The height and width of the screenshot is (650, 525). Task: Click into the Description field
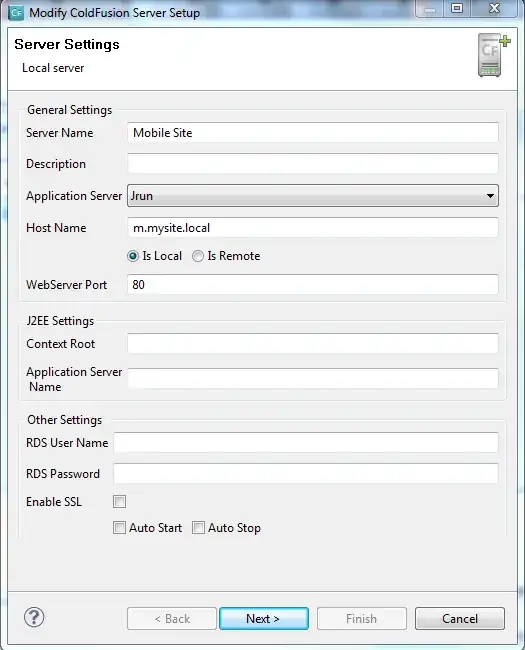click(313, 164)
